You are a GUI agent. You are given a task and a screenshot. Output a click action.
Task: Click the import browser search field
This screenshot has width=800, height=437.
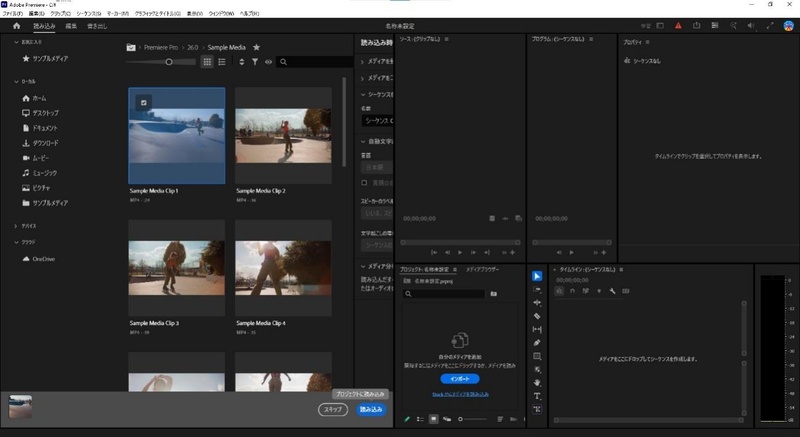pyautogui.click(x=315, y=62)
